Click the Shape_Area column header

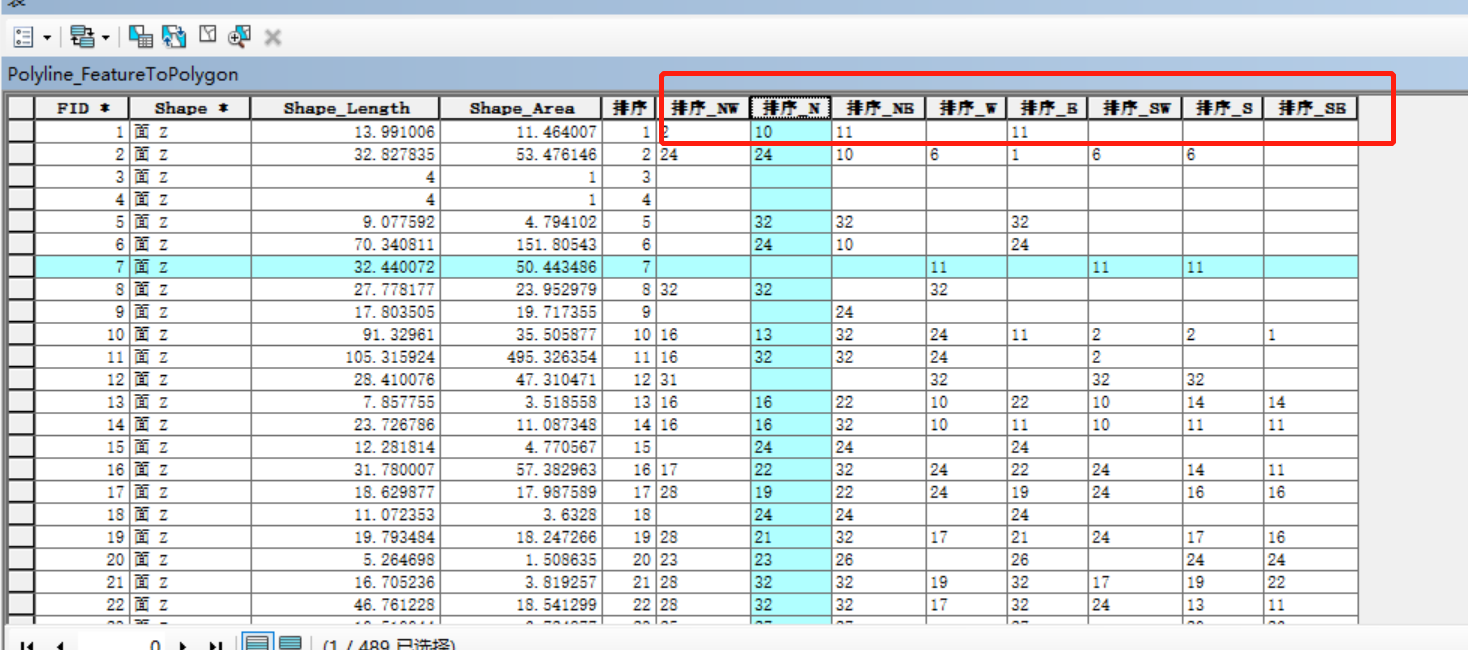point(521,108)
